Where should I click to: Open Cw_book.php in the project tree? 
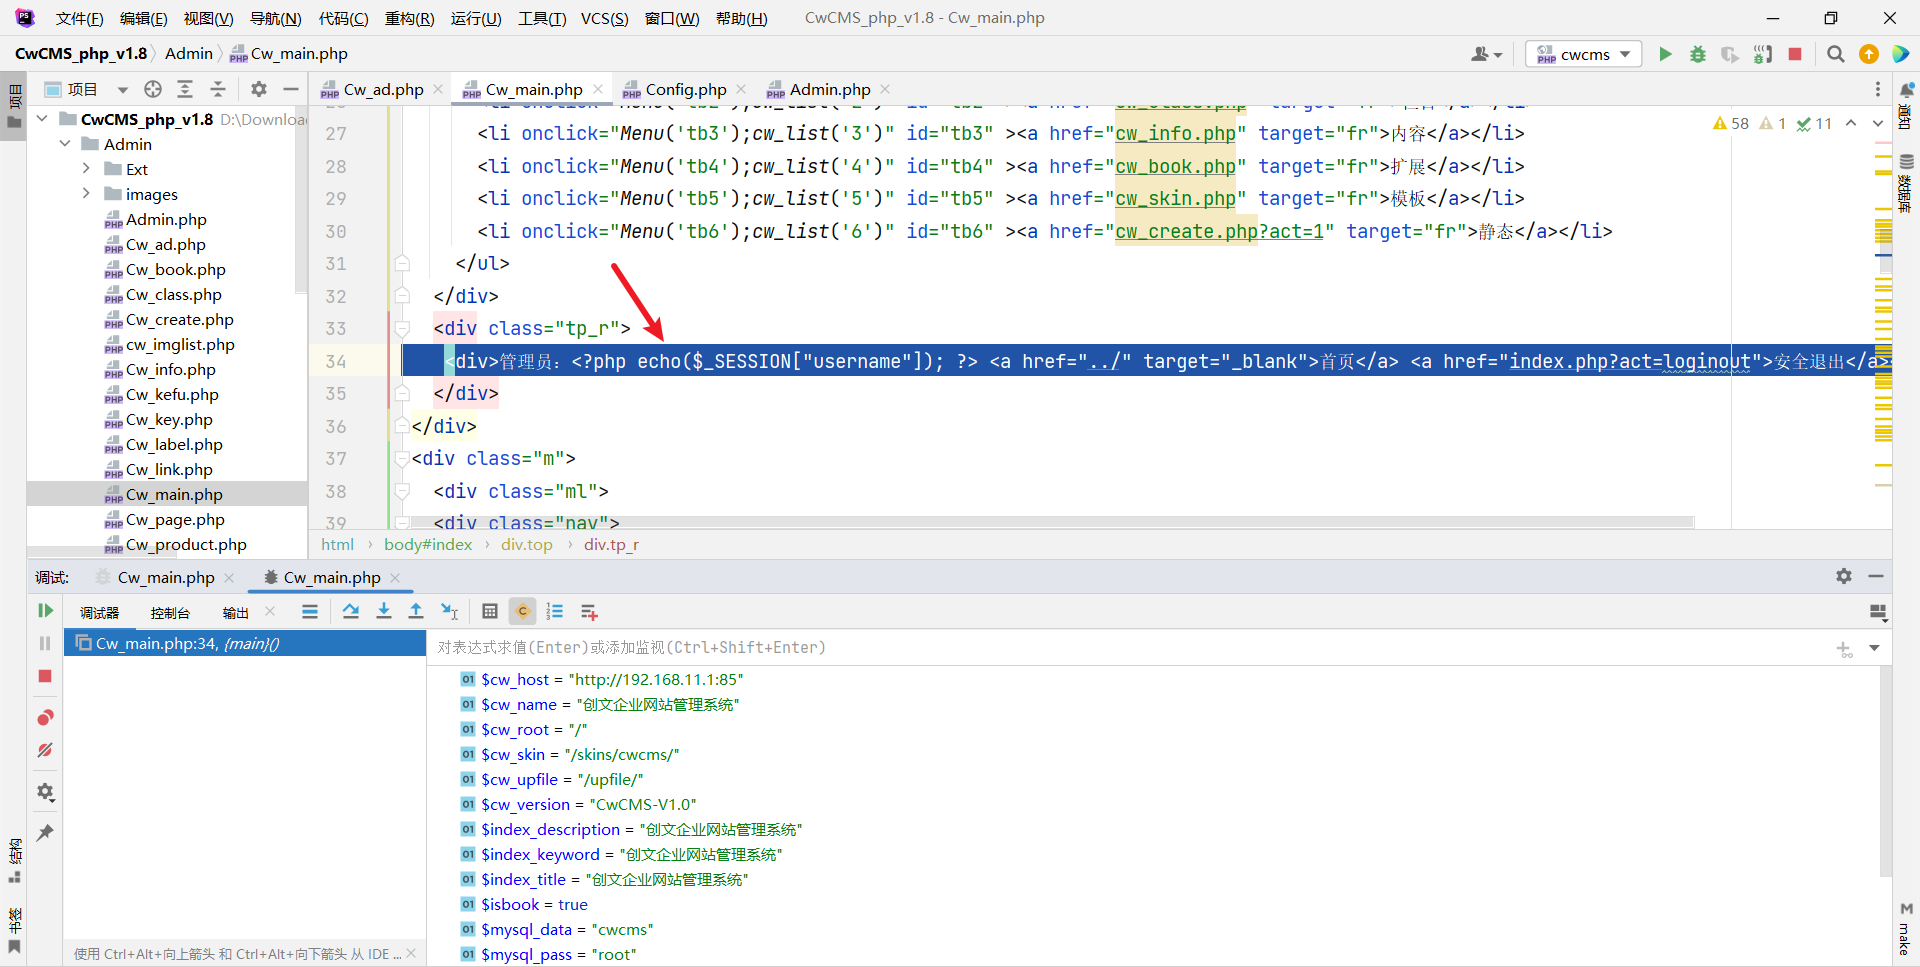pyautogui.click(x=176, y=269)
